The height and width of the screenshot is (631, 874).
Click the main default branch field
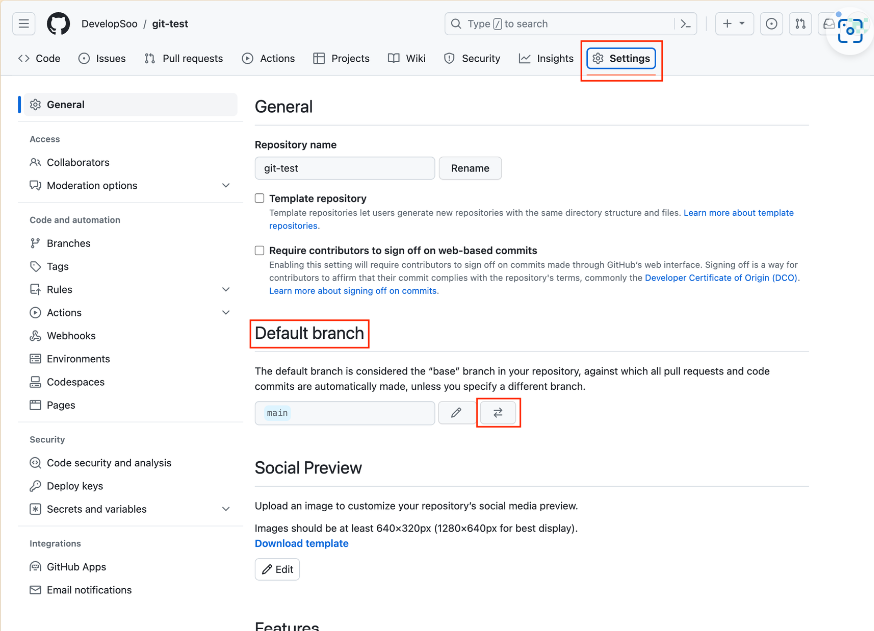(344, 413)
